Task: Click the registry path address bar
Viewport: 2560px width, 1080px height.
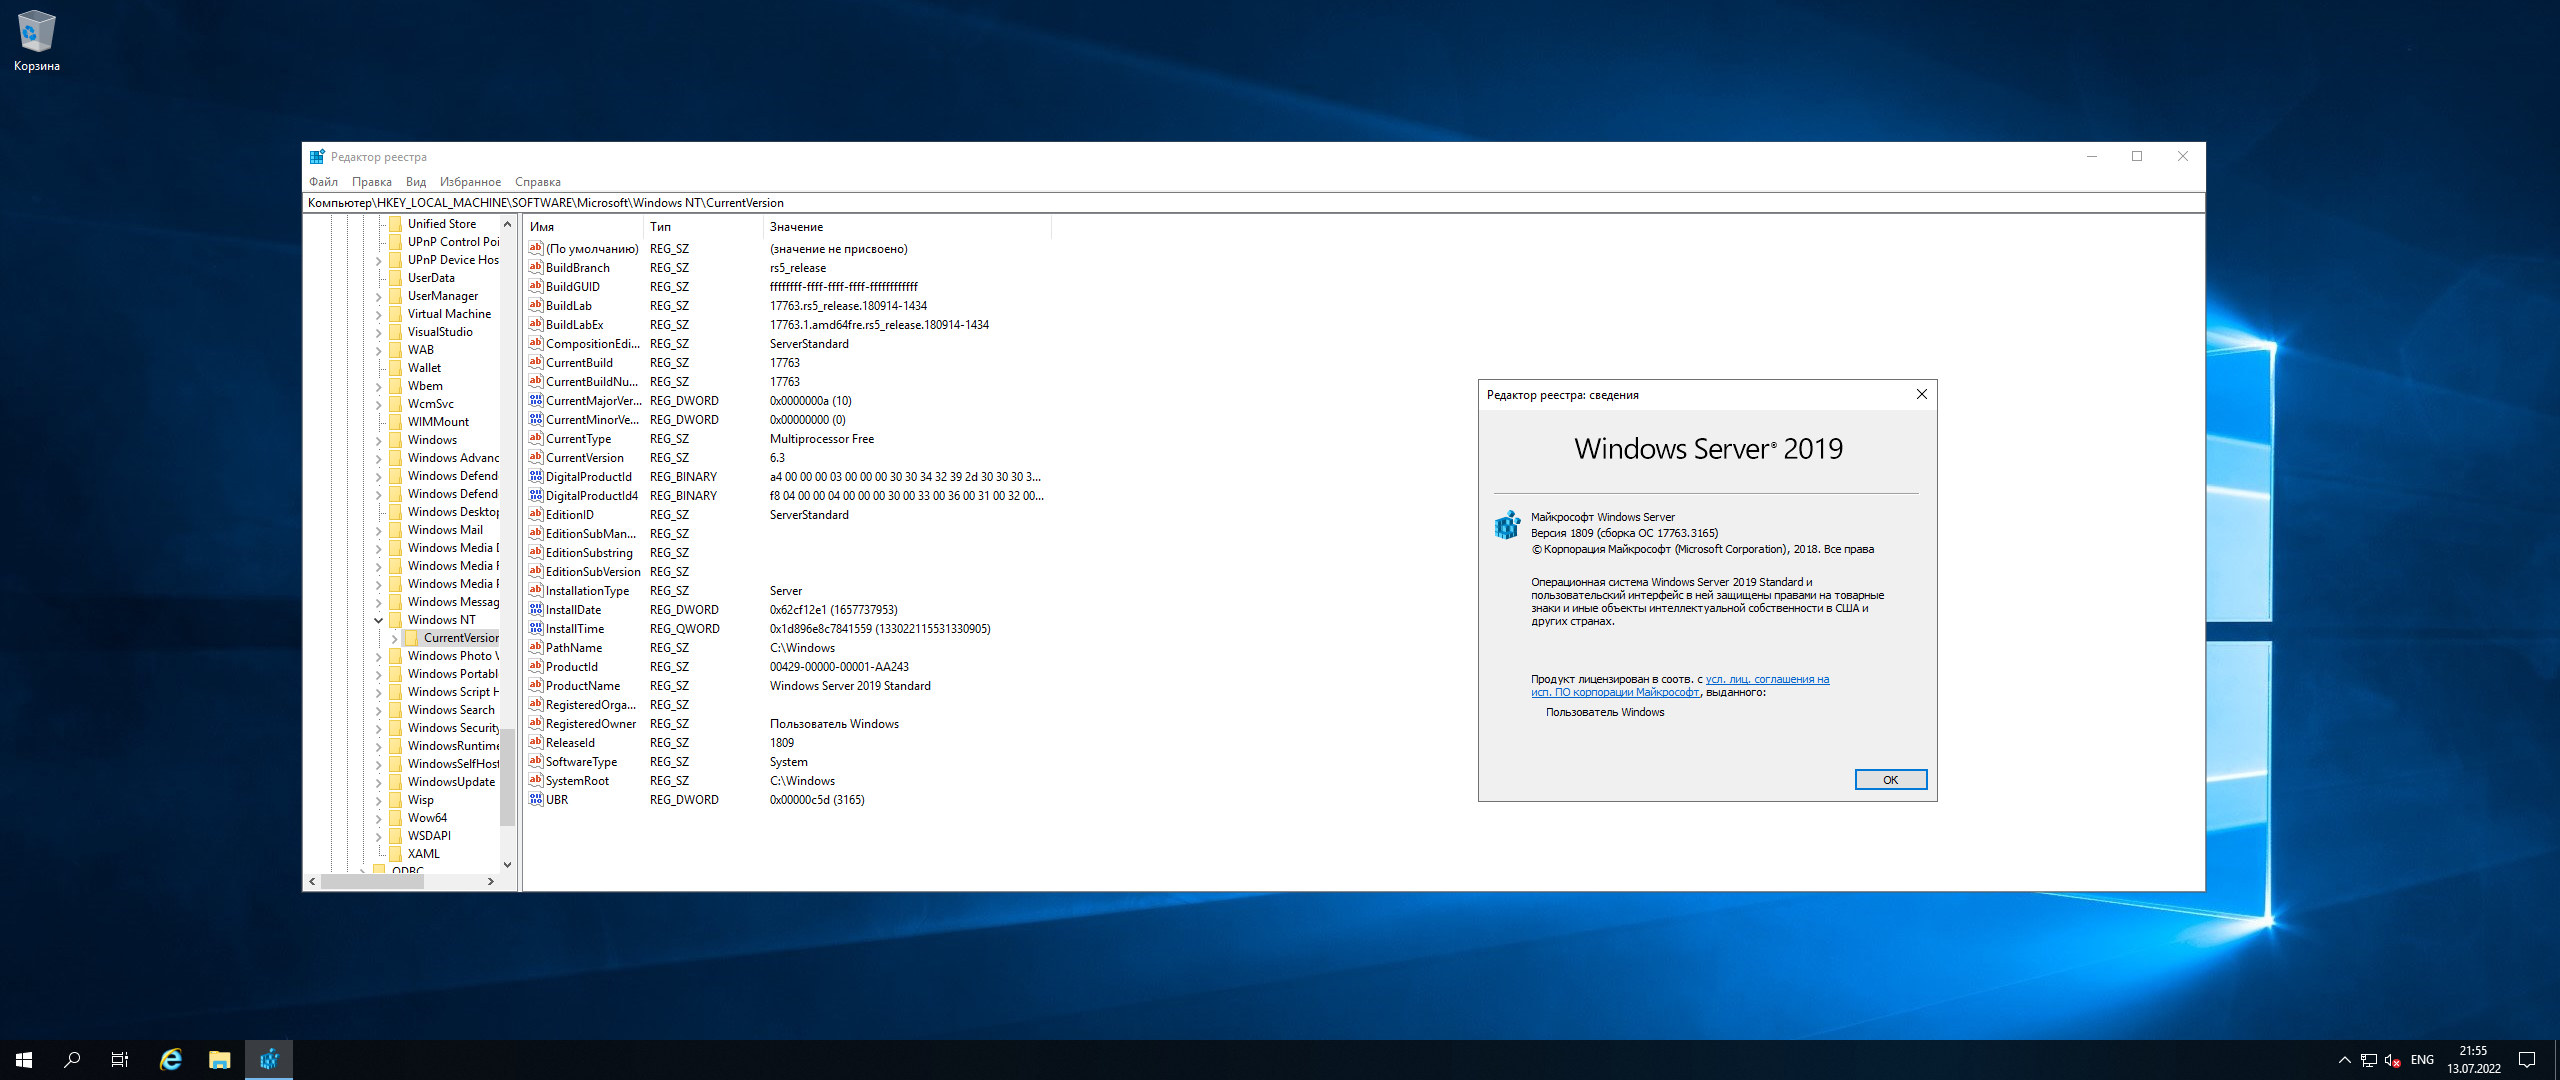Action: (x=1253, y=203)
